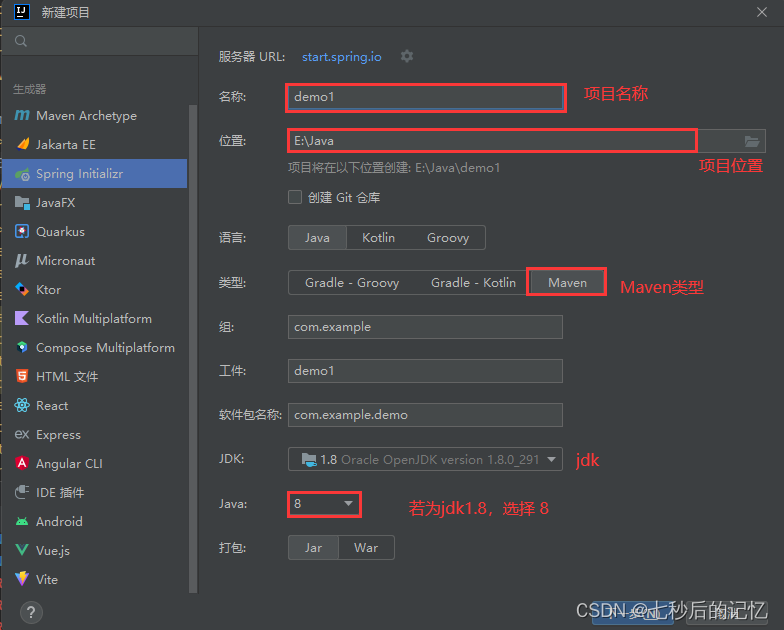Click the Micronaut mu icon
The image size is (784, 630).
[22, 260]
